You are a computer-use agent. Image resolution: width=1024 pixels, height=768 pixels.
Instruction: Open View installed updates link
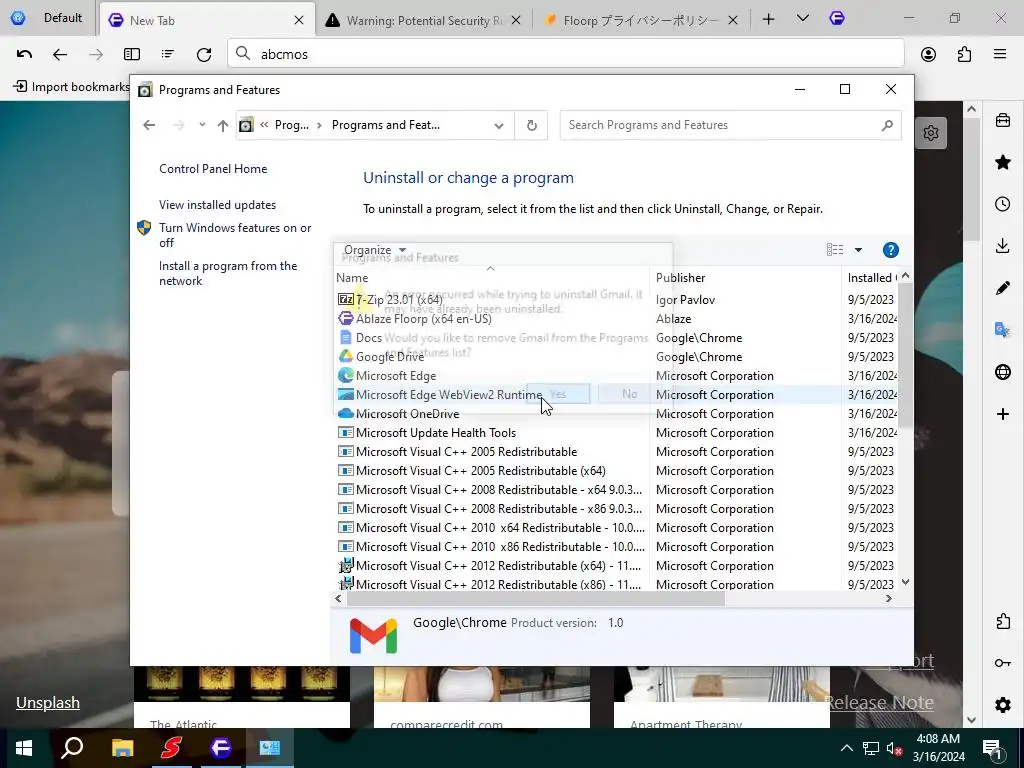[x=217, y=204]
